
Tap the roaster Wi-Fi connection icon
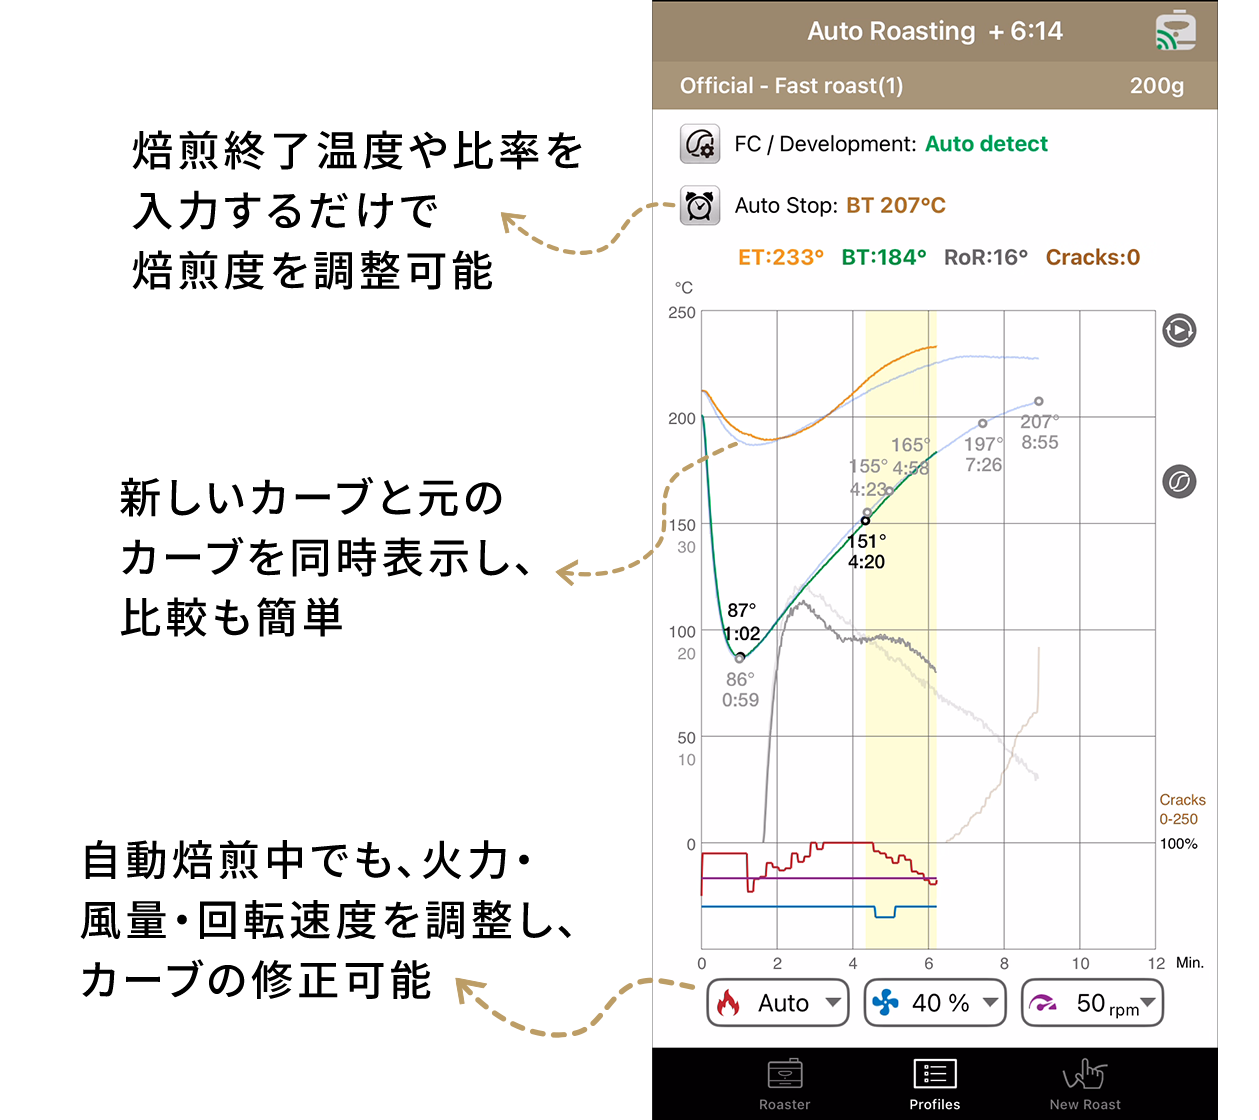(x=1175, y=31)
